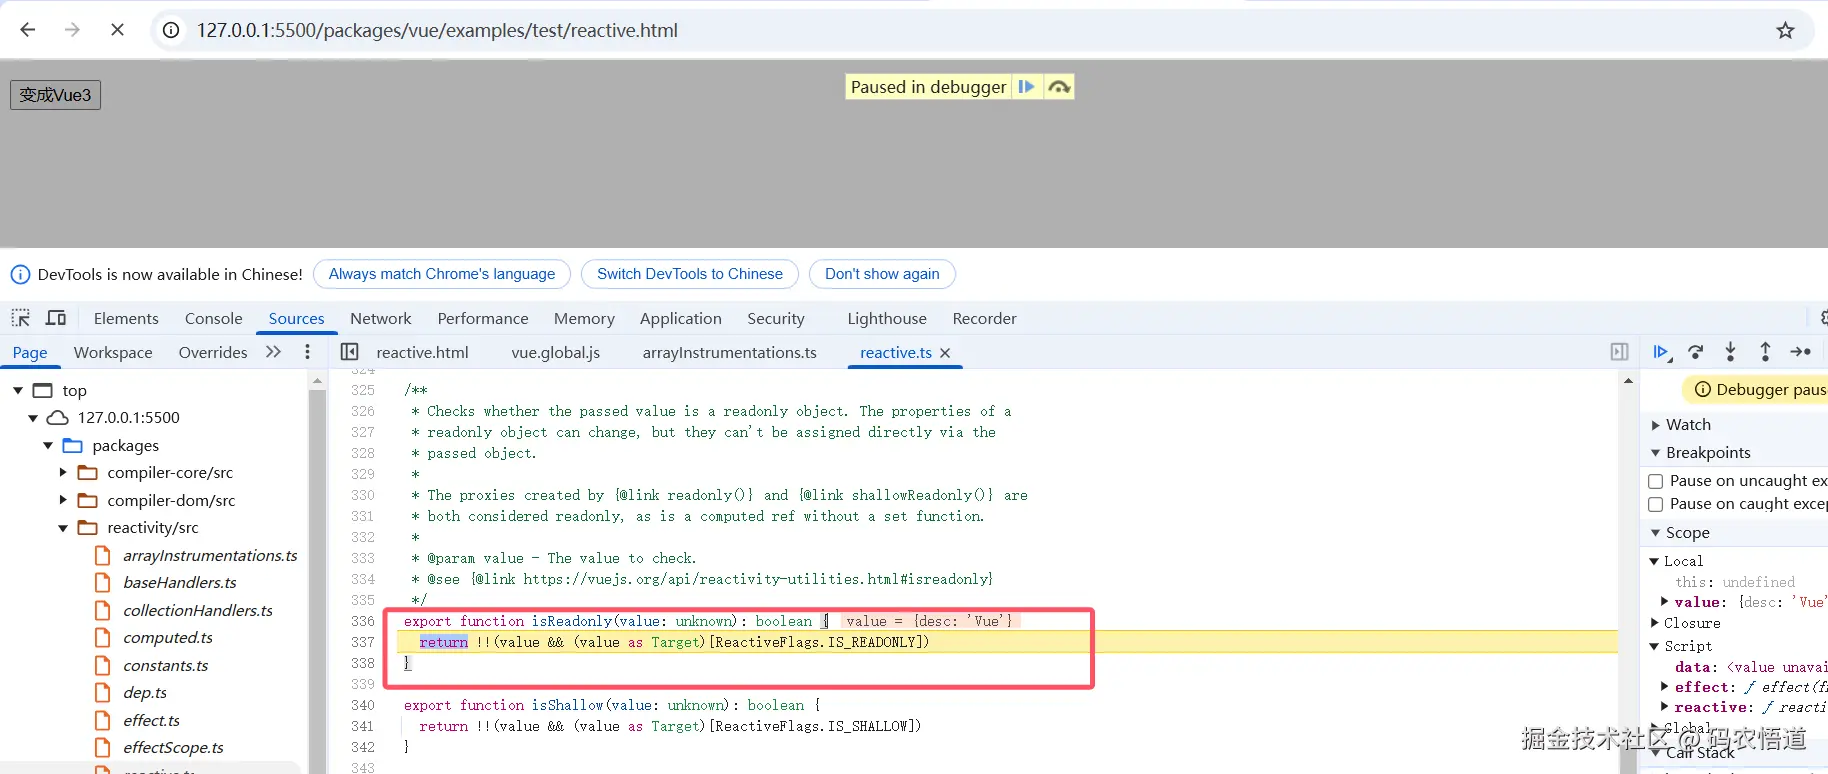Stop loading the page
The image size is (1828, 774).
pyautogui.click(x=117, y=30)
